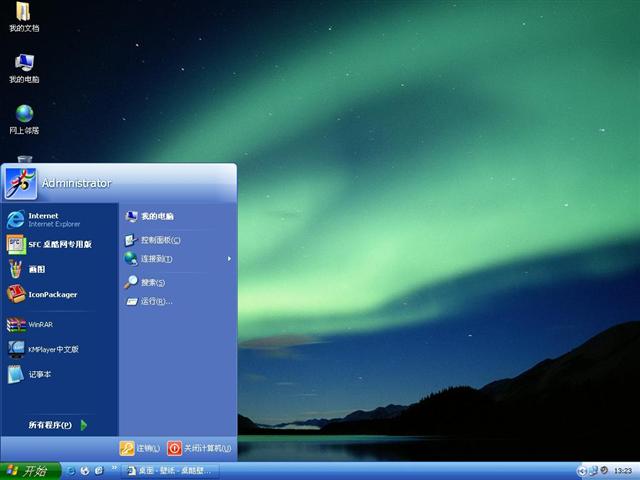Viewport: 640px width, 480px height.
Task: Open WinRAR from the Start menu
Action: click(38, 324)
